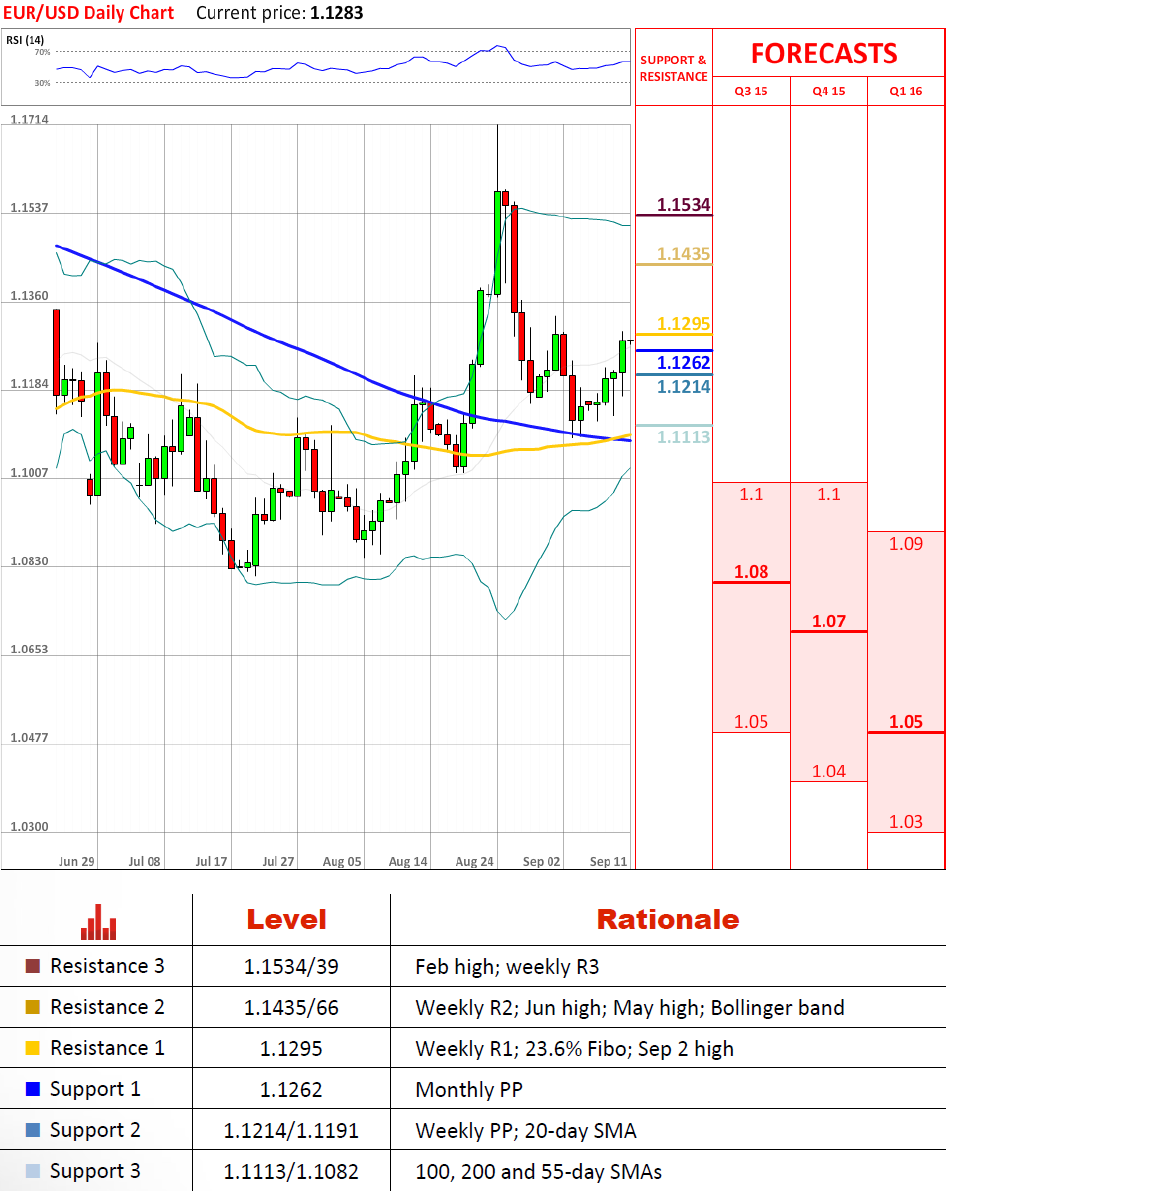Viewport: 1152px width, 1191px height.
Task: Click the 1.0300 price axis label
Action: [30, 826]
